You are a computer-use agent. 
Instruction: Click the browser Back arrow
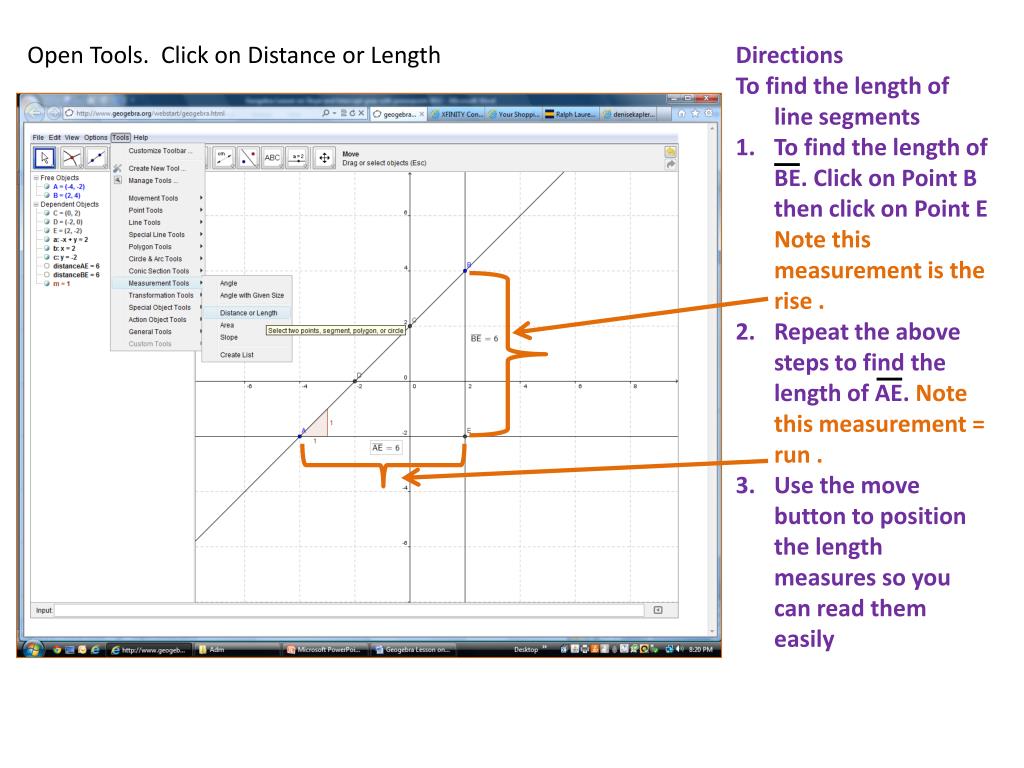pyautogui.click(x=35, y=113)
